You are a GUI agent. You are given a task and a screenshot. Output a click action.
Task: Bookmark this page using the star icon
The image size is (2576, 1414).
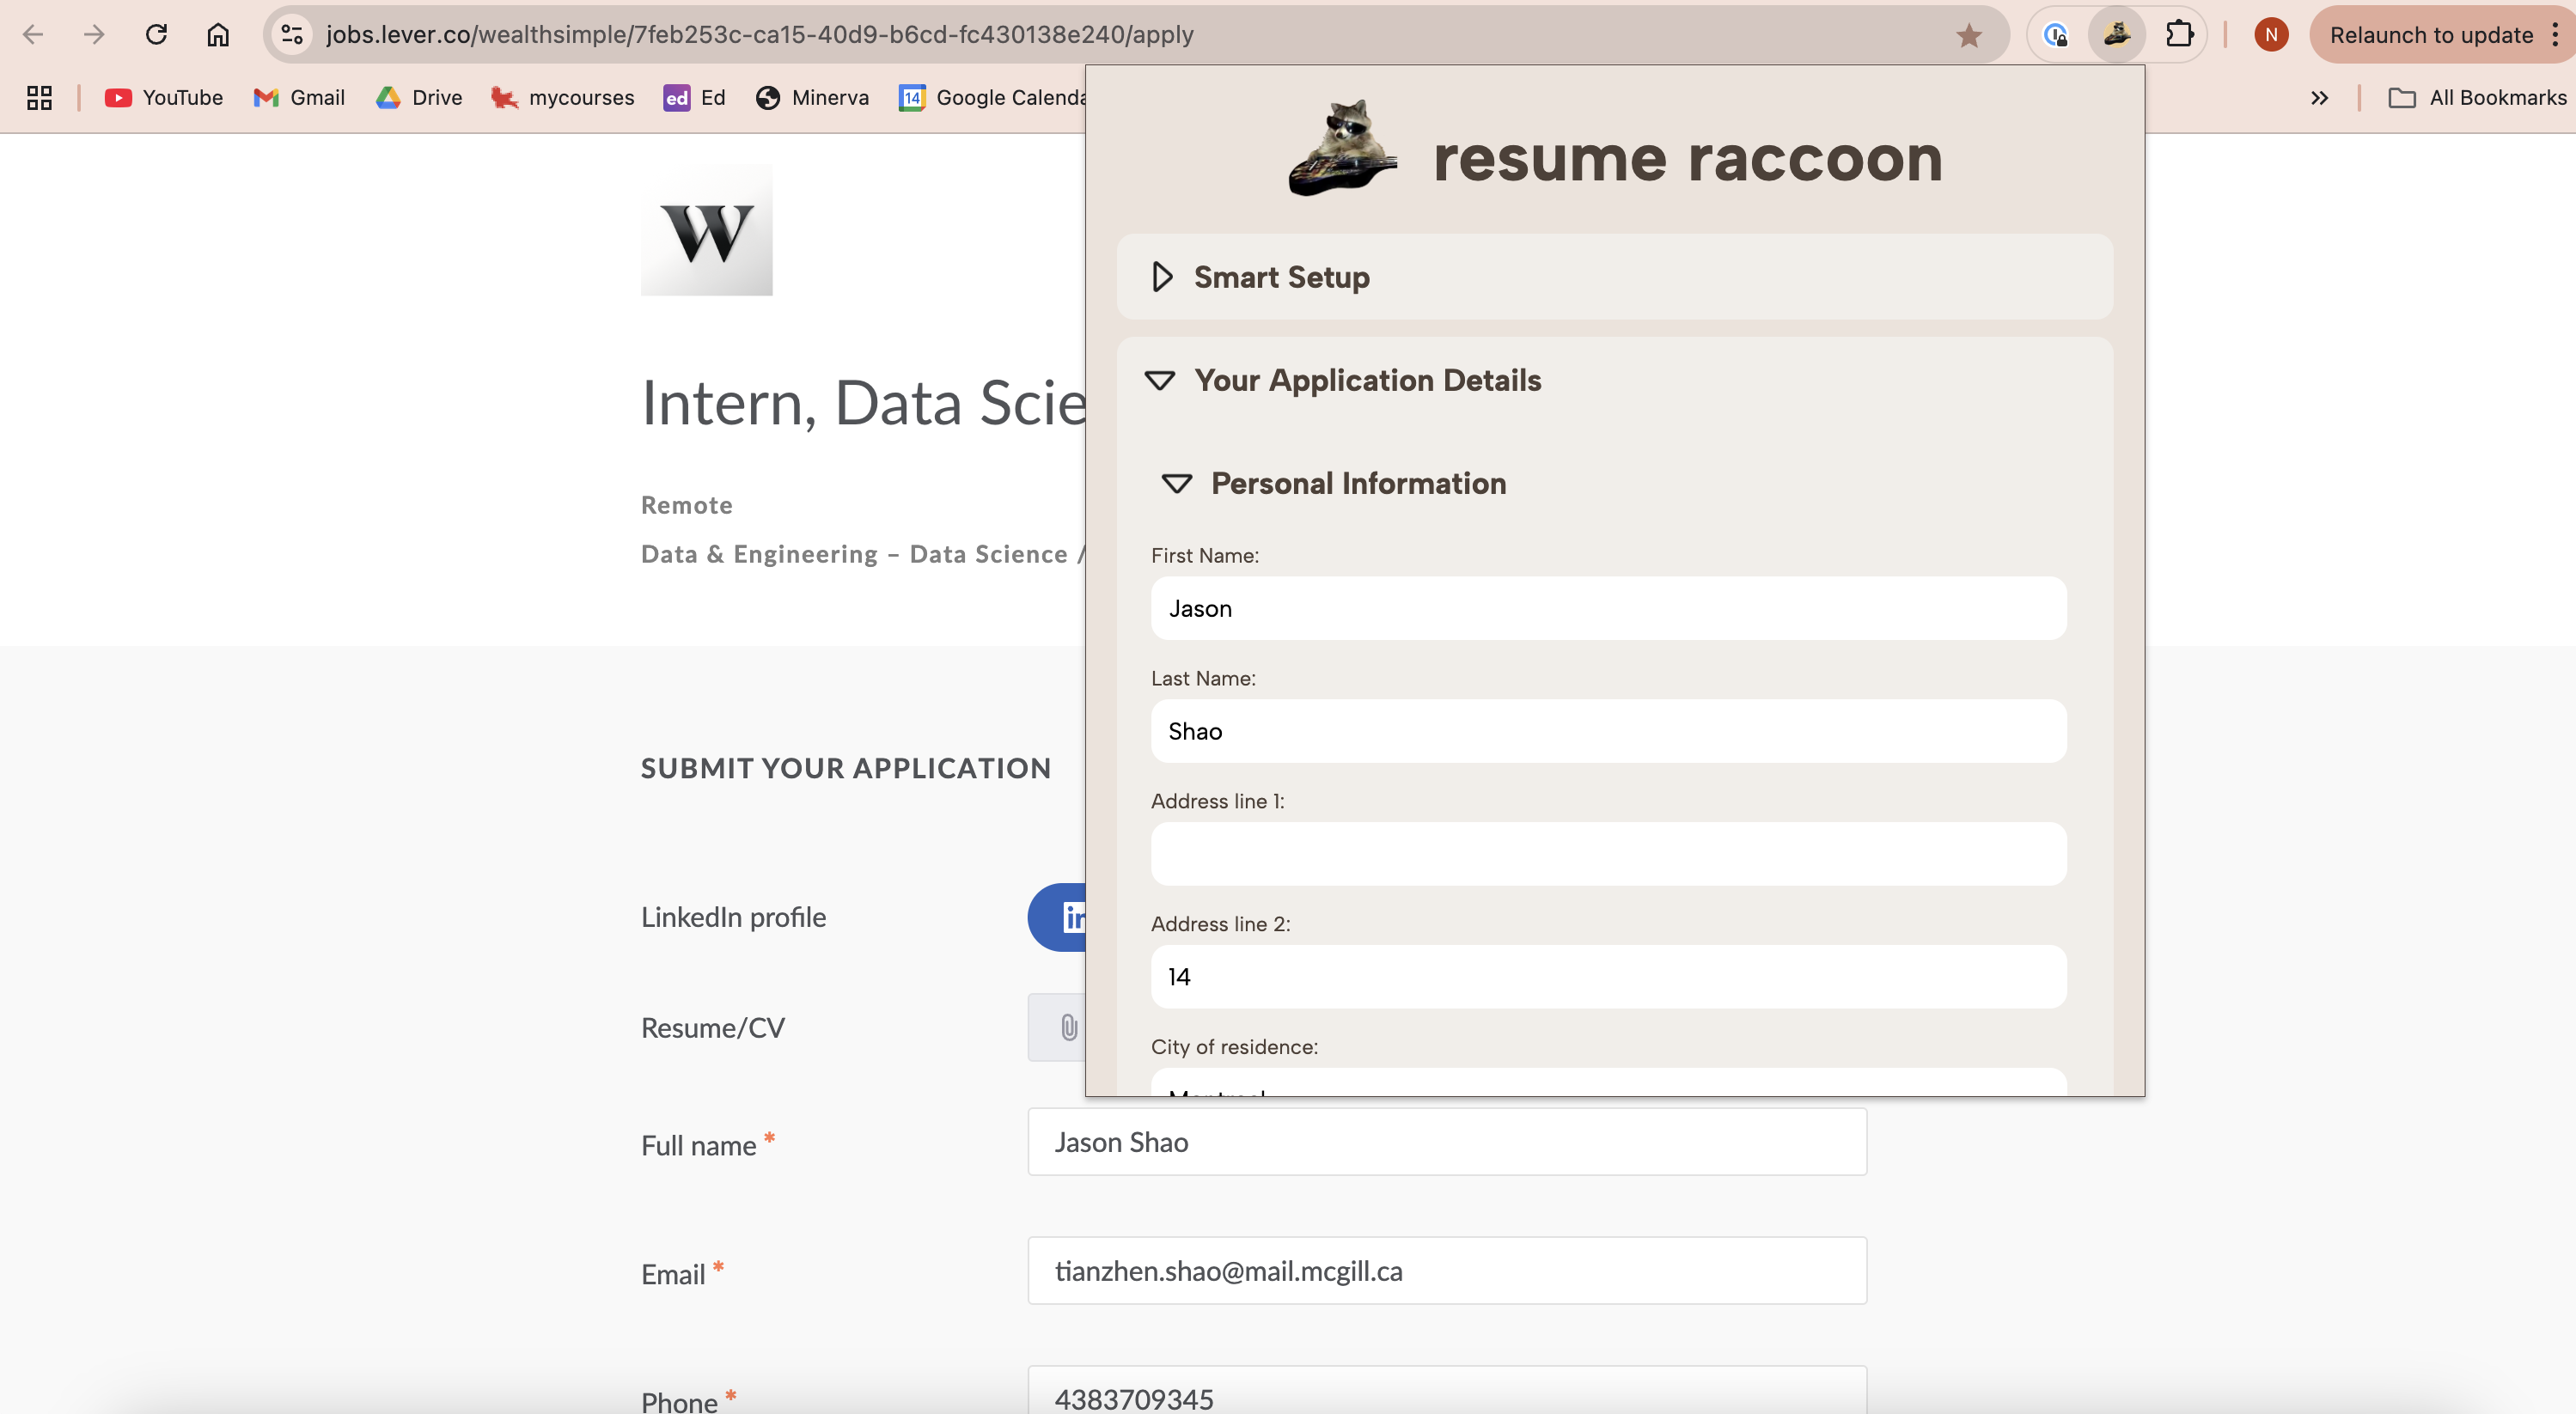(x=1968, y=34)
